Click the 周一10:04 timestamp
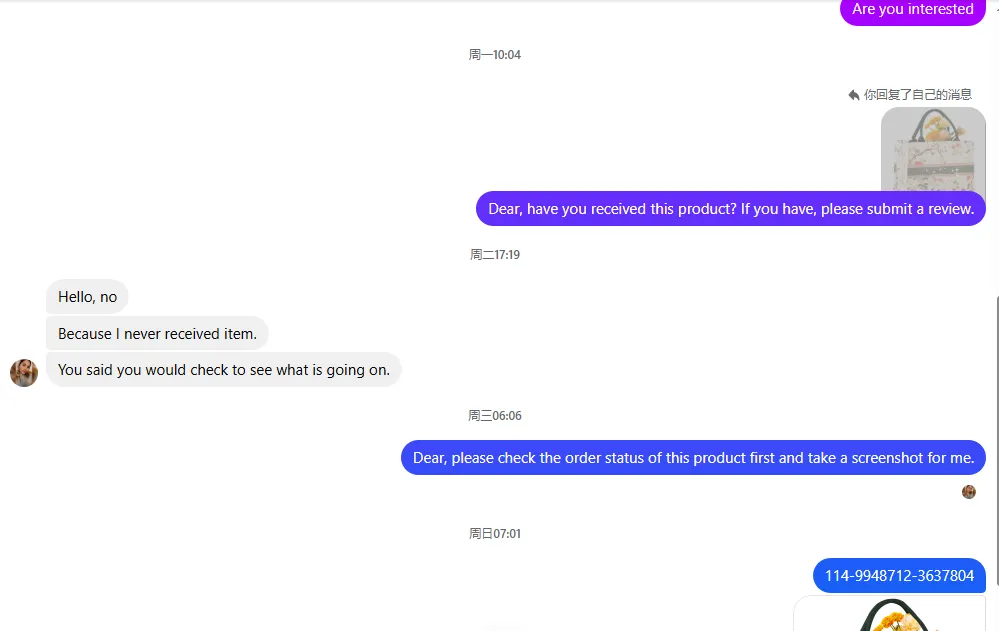 pyautogui.click(x=495, y=55)
